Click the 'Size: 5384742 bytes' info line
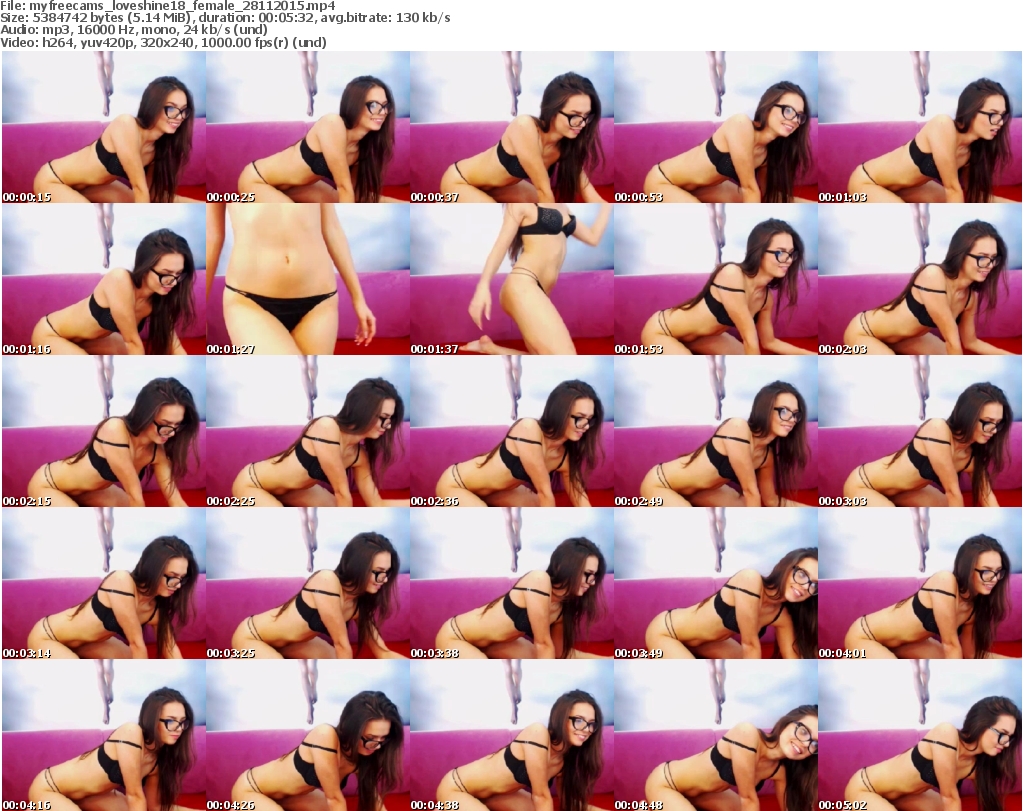The image size is (1024, 811). (x=225, y=18)
